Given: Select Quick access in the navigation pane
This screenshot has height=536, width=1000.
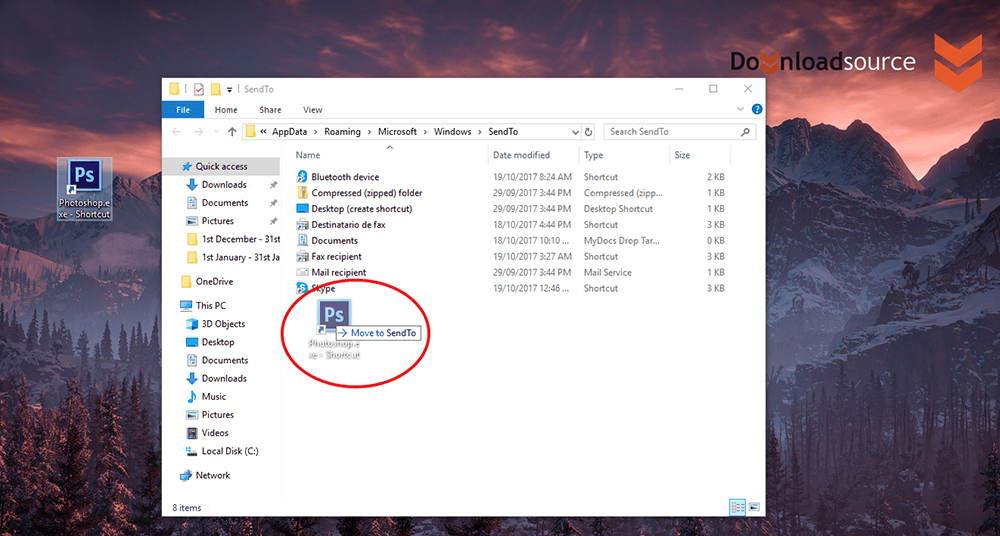Looking at the screenshot, I should point(221,167).
